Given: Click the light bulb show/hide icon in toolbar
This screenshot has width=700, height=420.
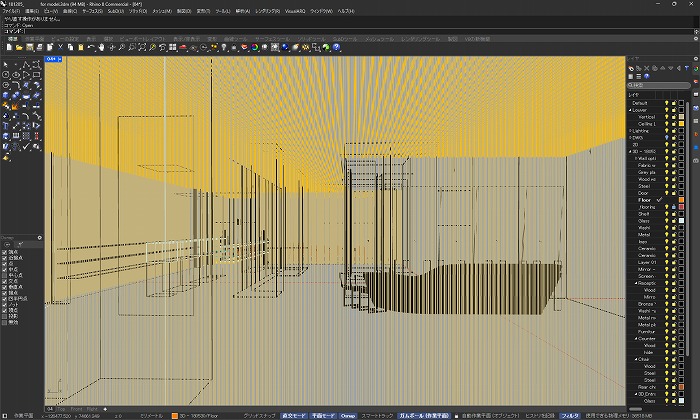Looking at the screenshot, I should point(224,47).
